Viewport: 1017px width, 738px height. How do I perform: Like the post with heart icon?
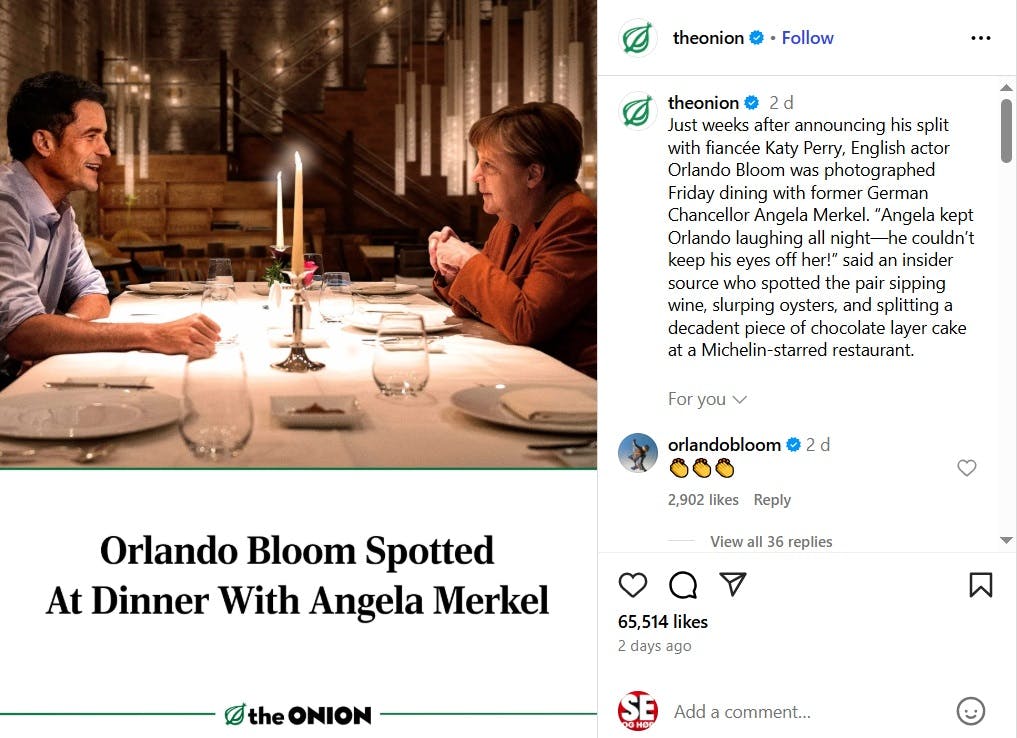632,584
